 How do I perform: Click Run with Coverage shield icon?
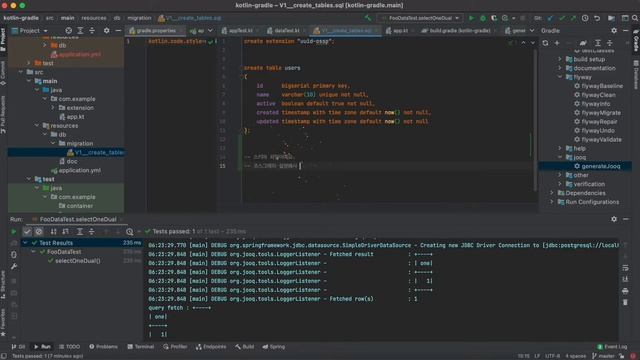tap(494, 18)
